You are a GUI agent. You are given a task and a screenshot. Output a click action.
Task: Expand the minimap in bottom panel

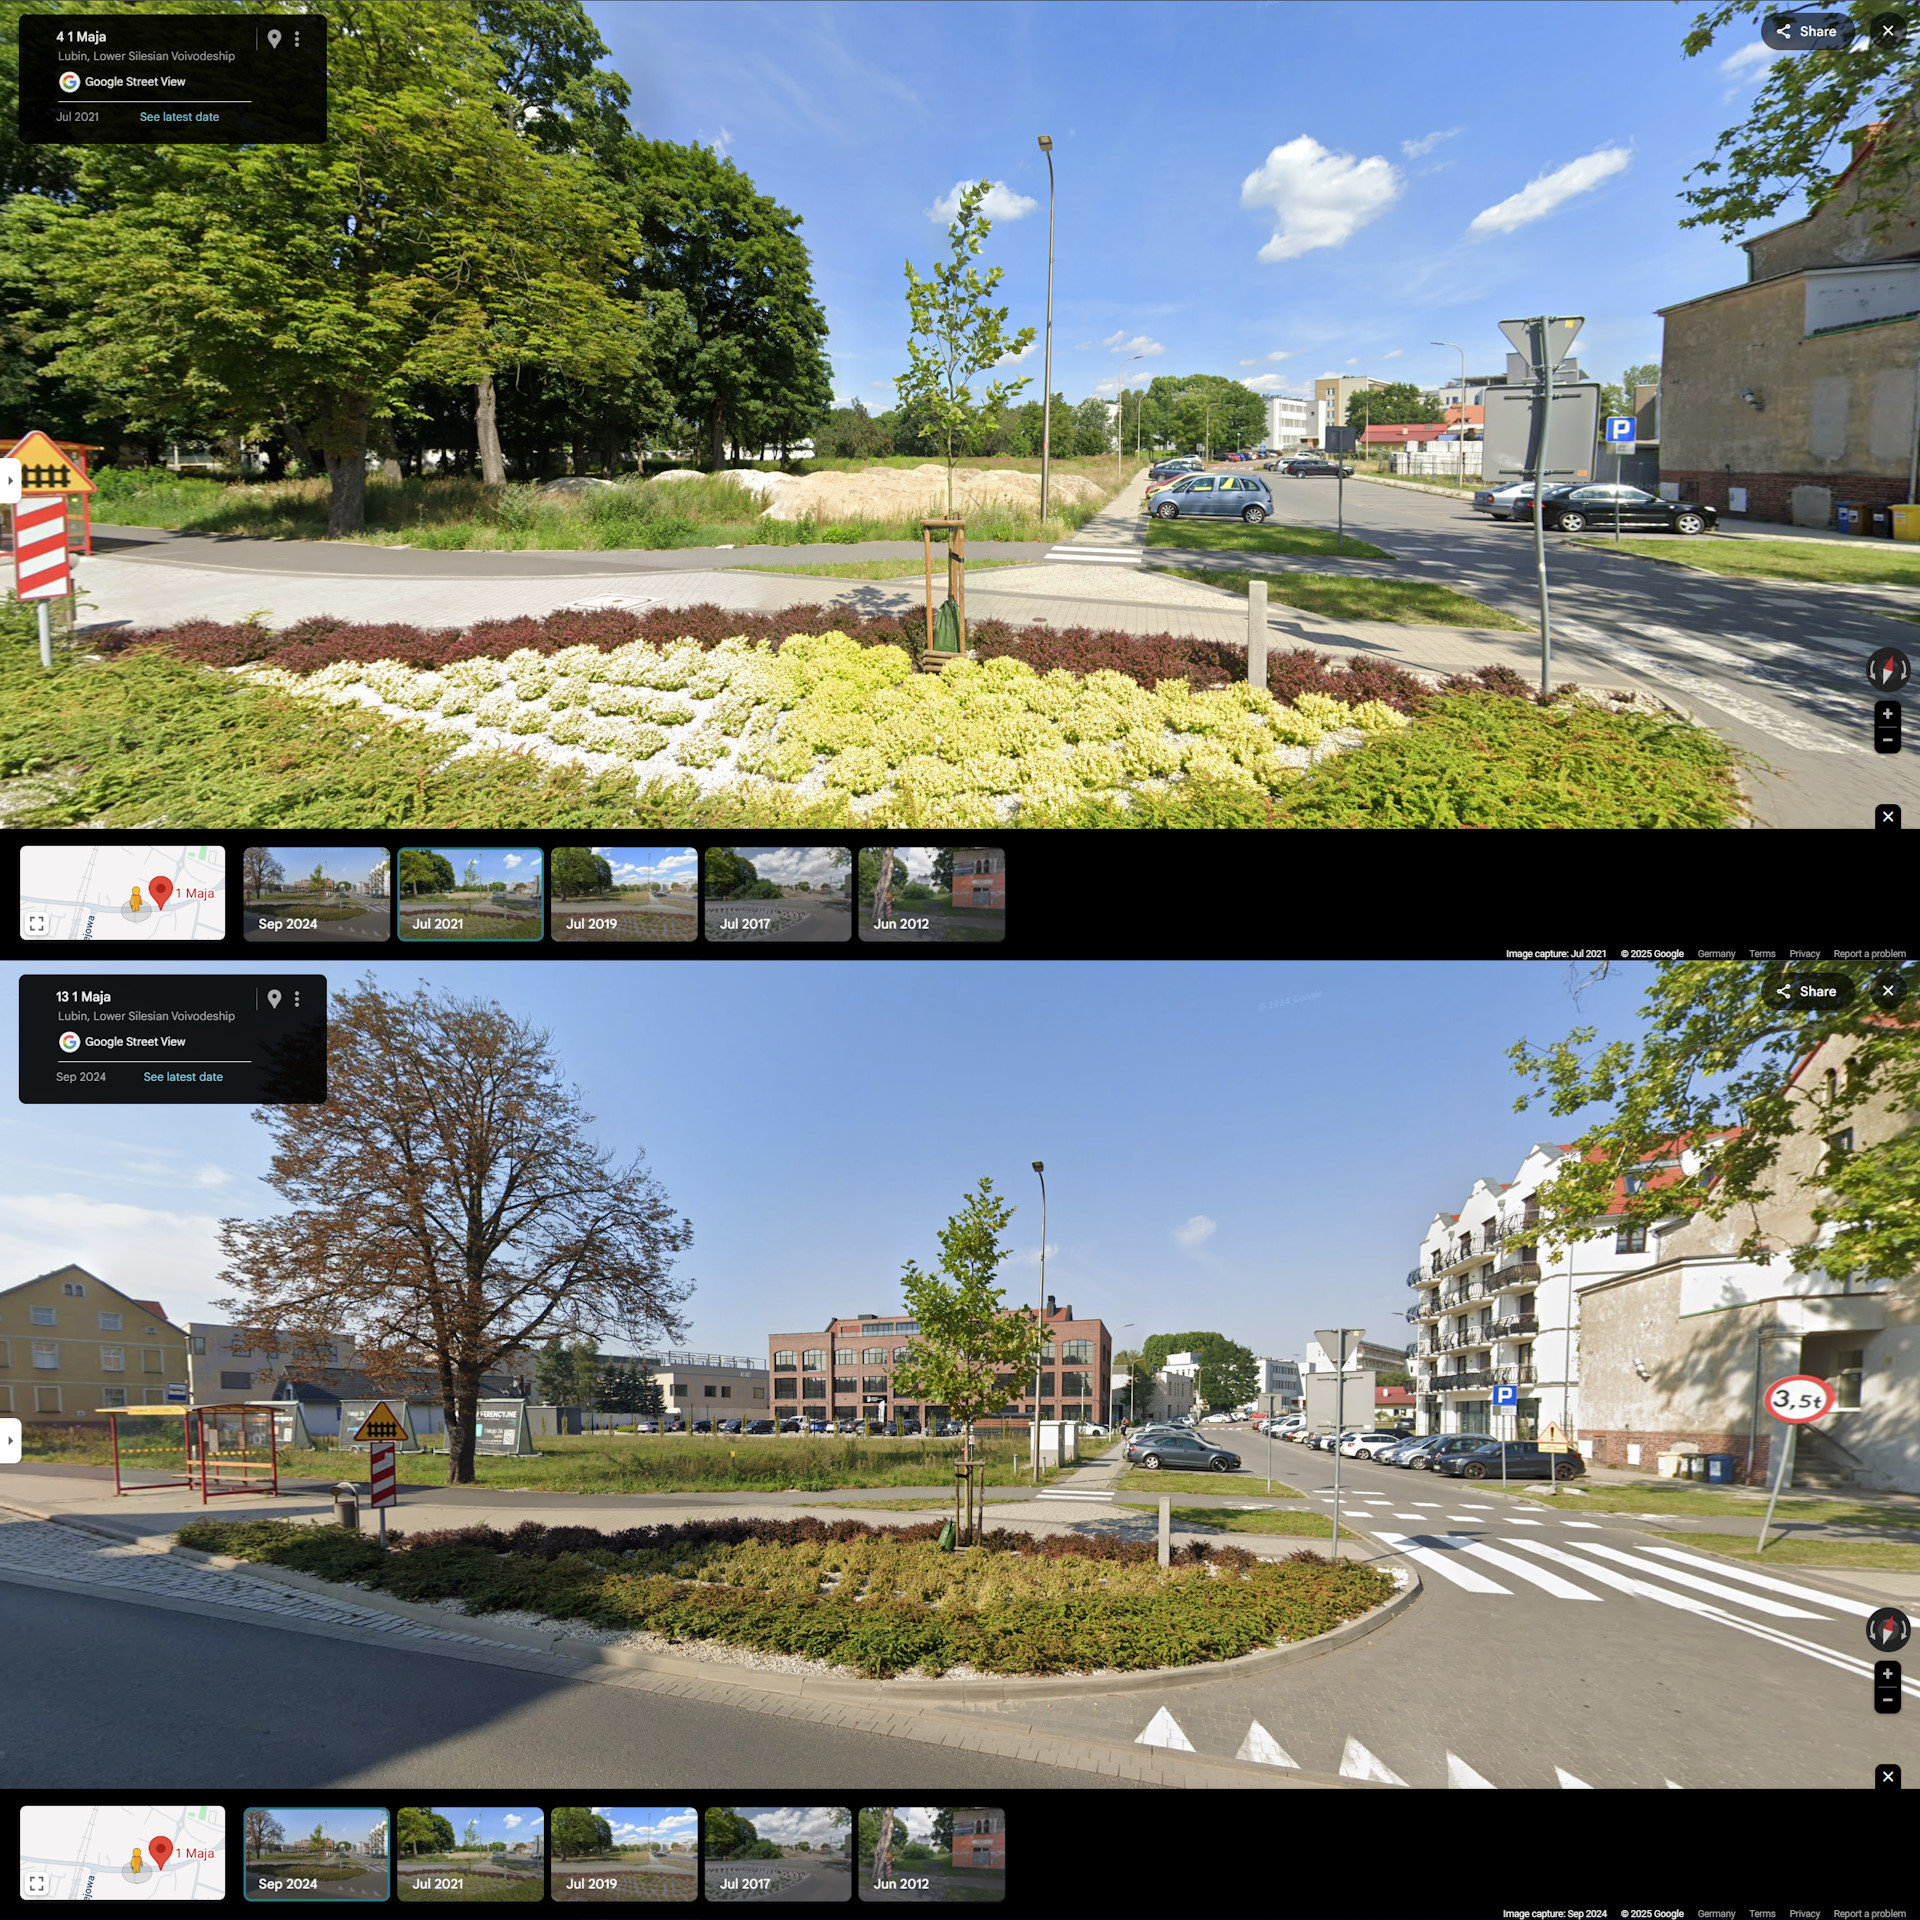pos(37,1884)
